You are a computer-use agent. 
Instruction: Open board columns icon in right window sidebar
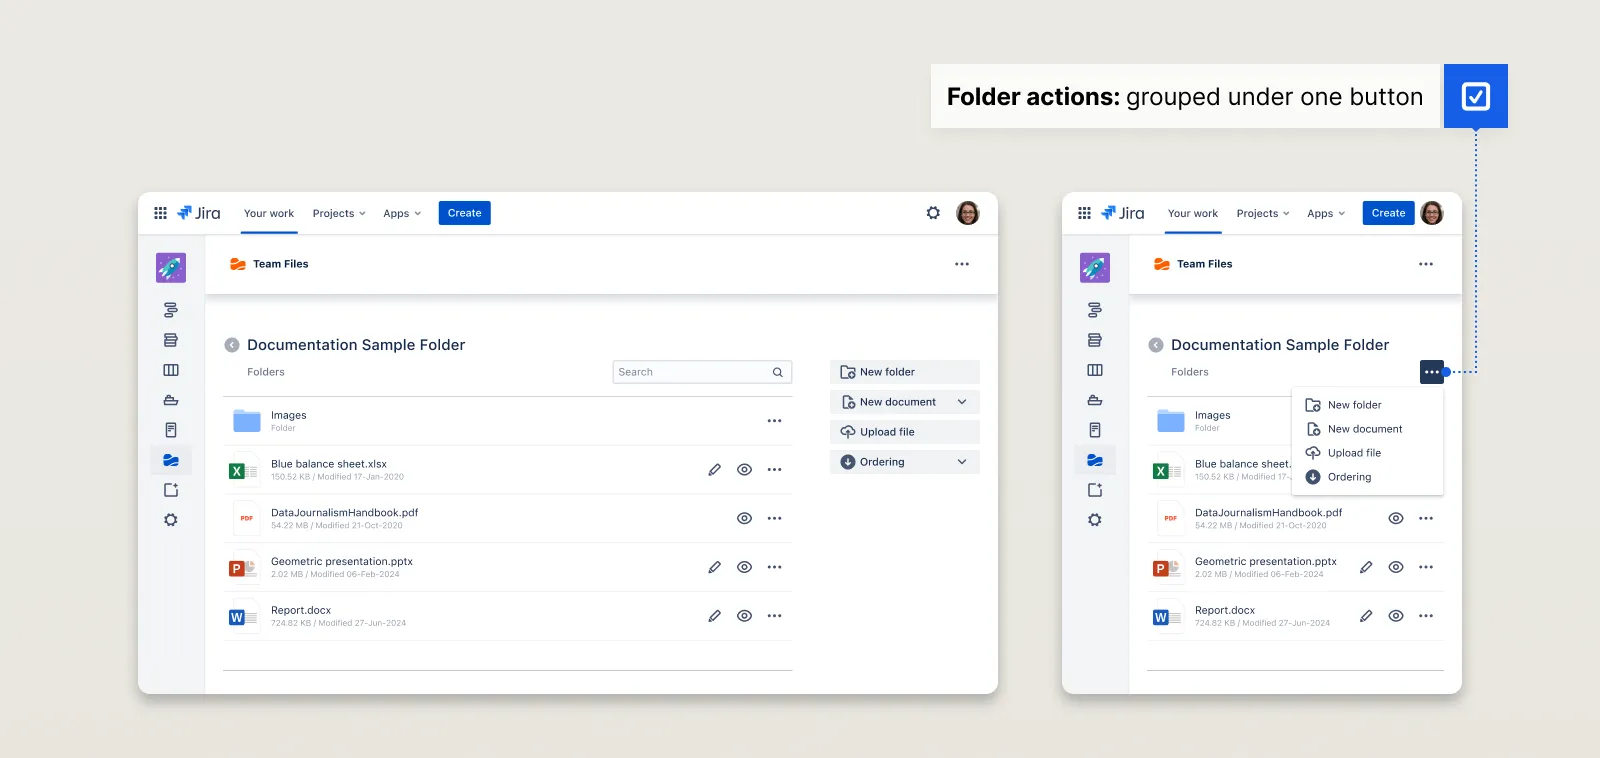(1095, 370)
